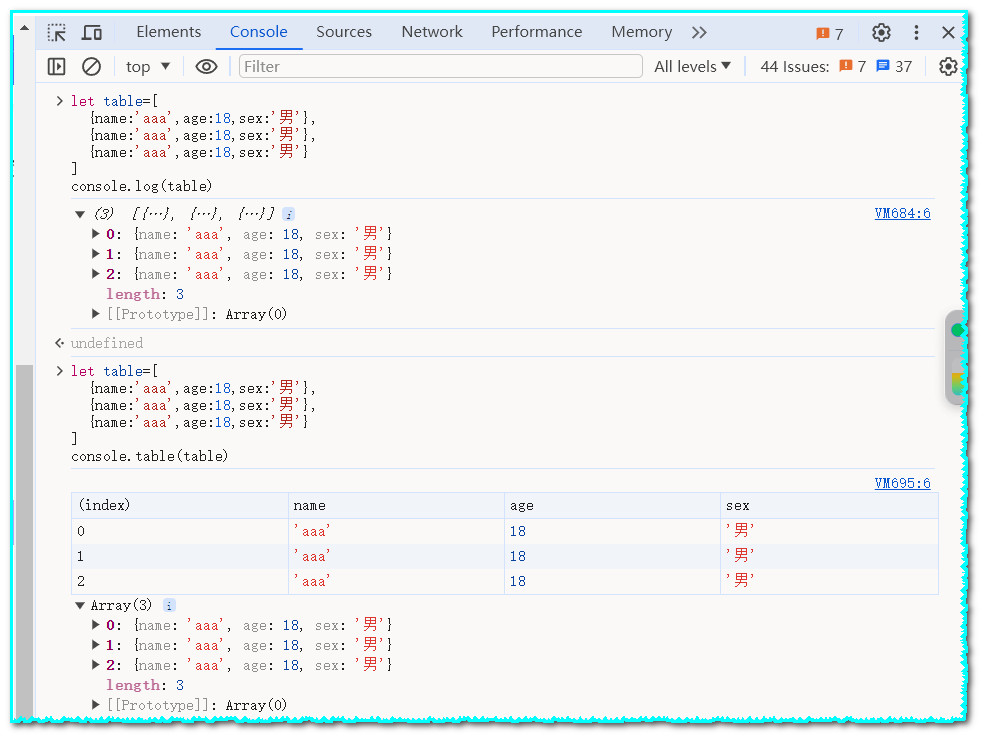
Task: Click the 'length: 3' row under Array(3)
Action: (x=145, y=685)
